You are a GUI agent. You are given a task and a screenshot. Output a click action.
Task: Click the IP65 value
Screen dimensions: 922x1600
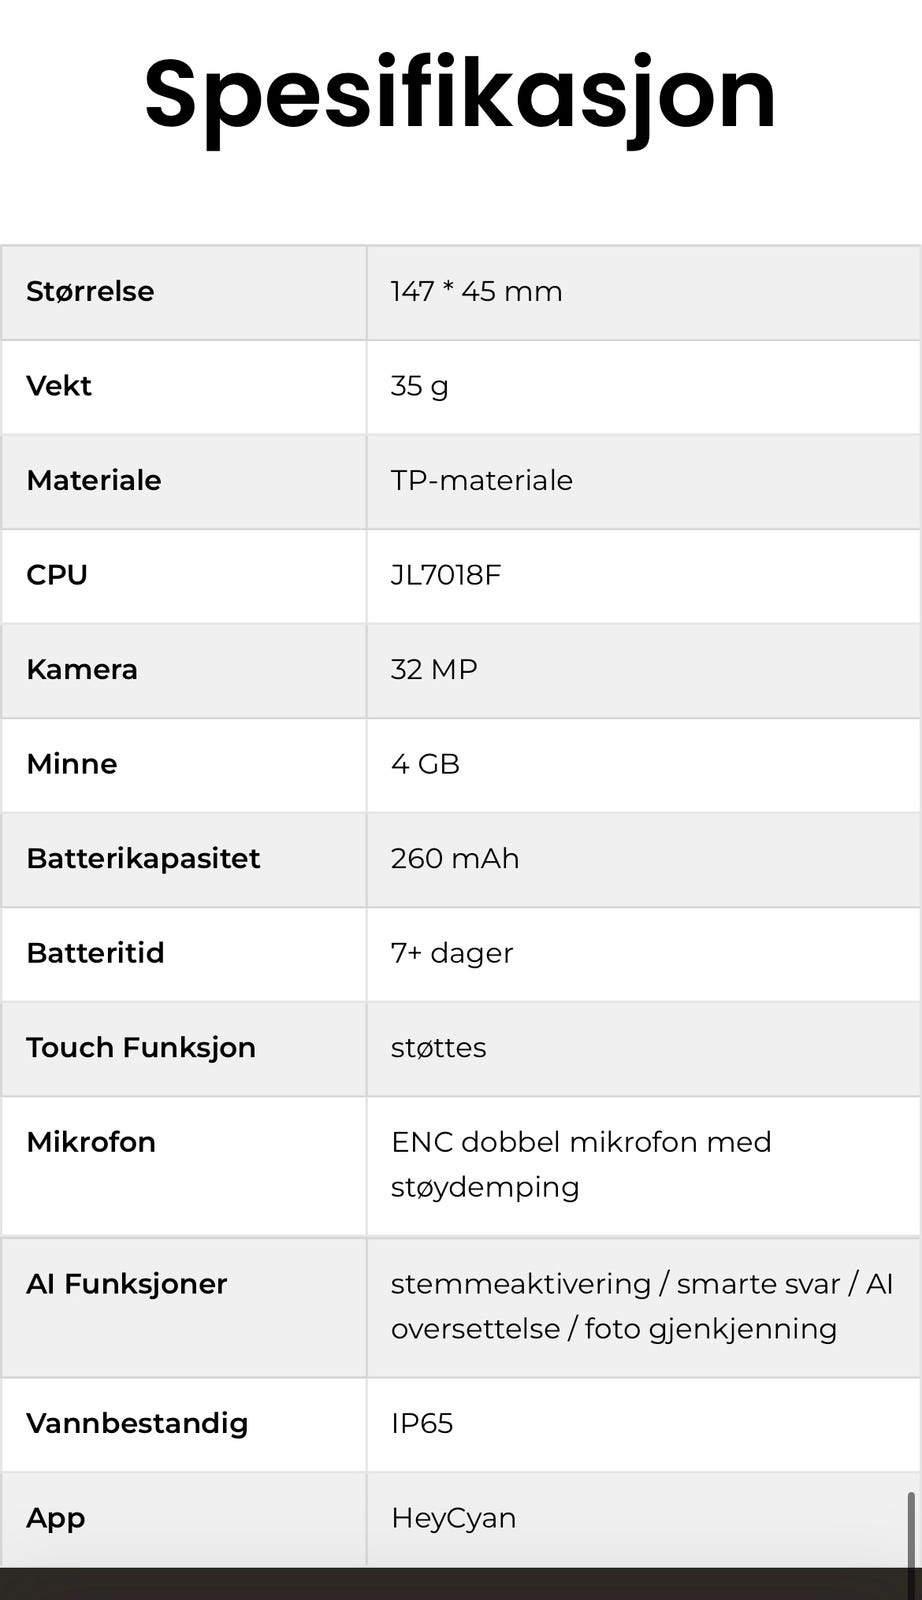(x=421, y=1424)
